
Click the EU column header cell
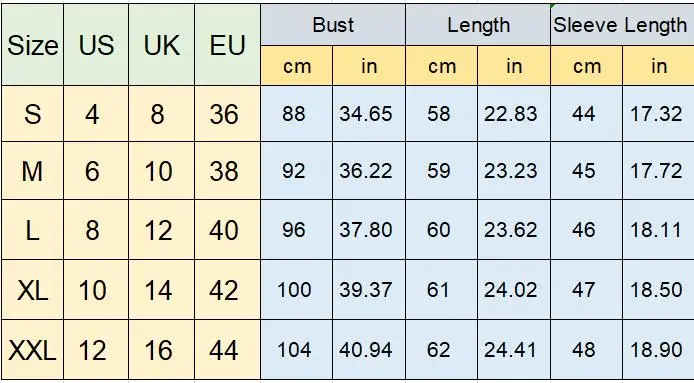pyautogui.click(x=227, y=44)
